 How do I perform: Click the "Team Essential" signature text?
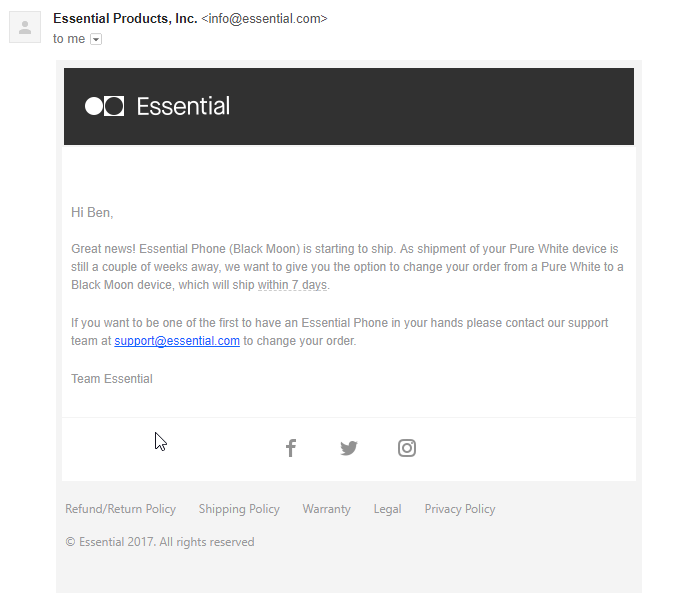click(x=112, y=379)
